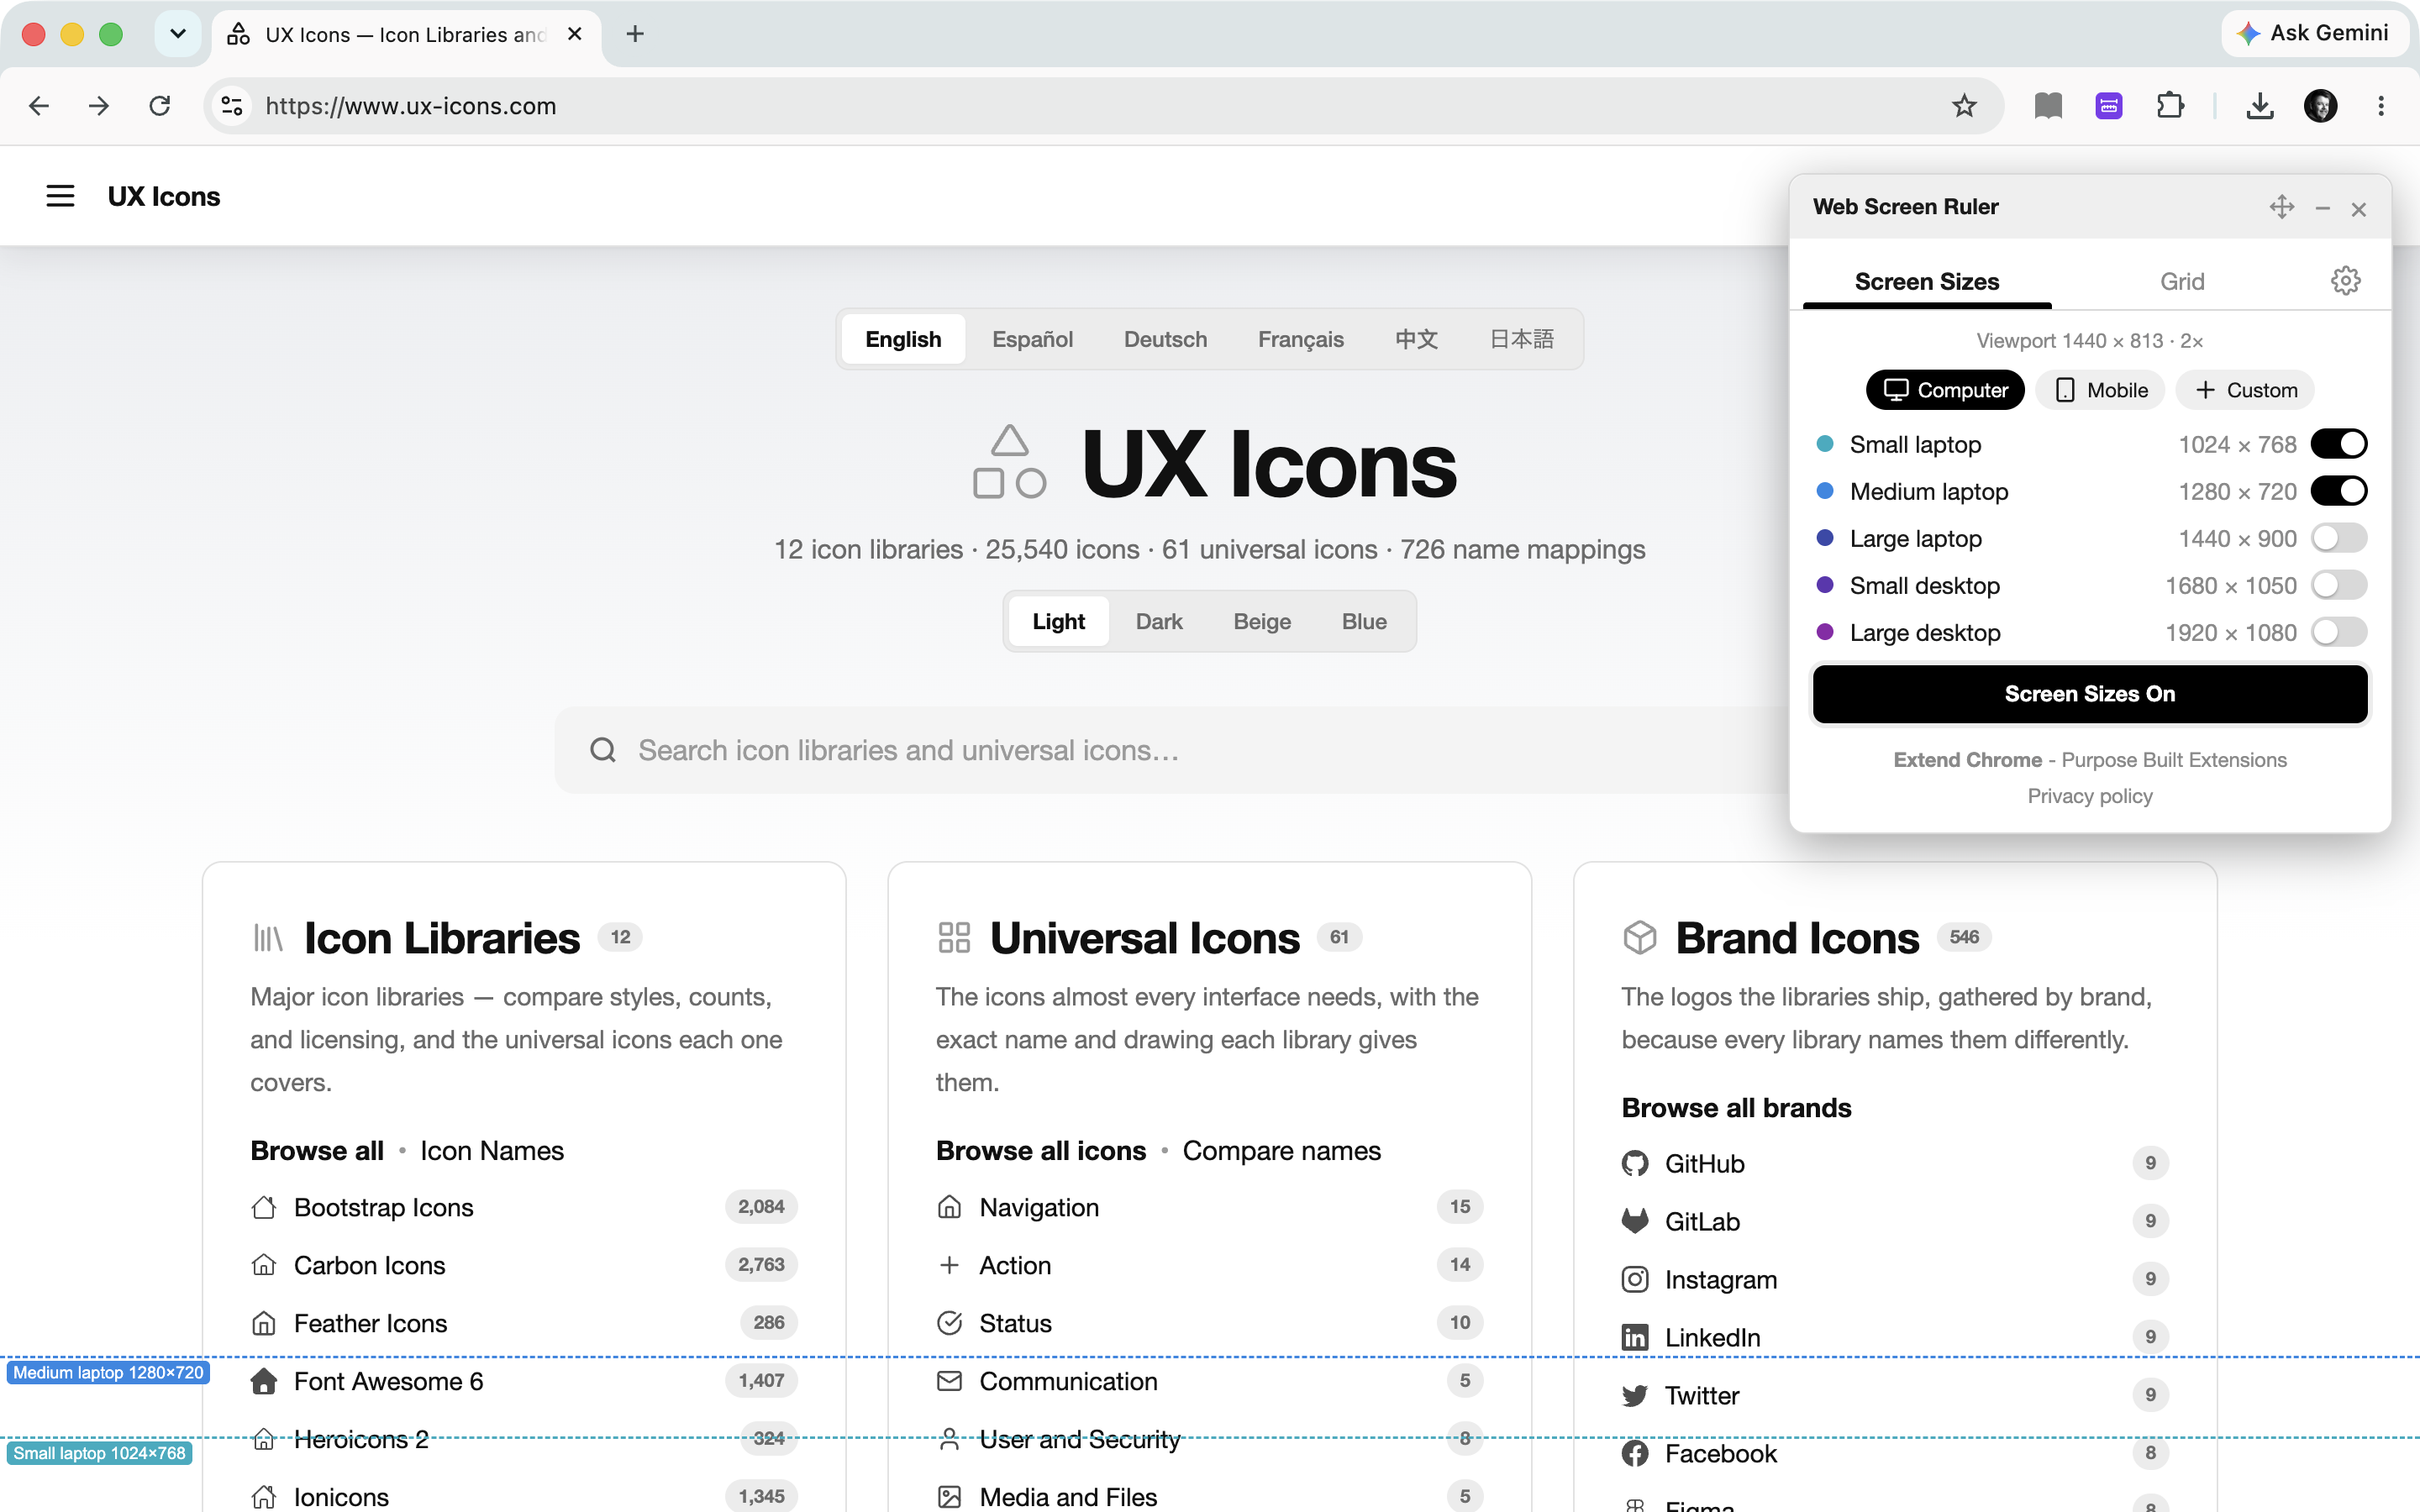This screenshot has height=1512, width=2420.
Task: Open the Navigation universal icons category
Action: tap(1209, 1207)
